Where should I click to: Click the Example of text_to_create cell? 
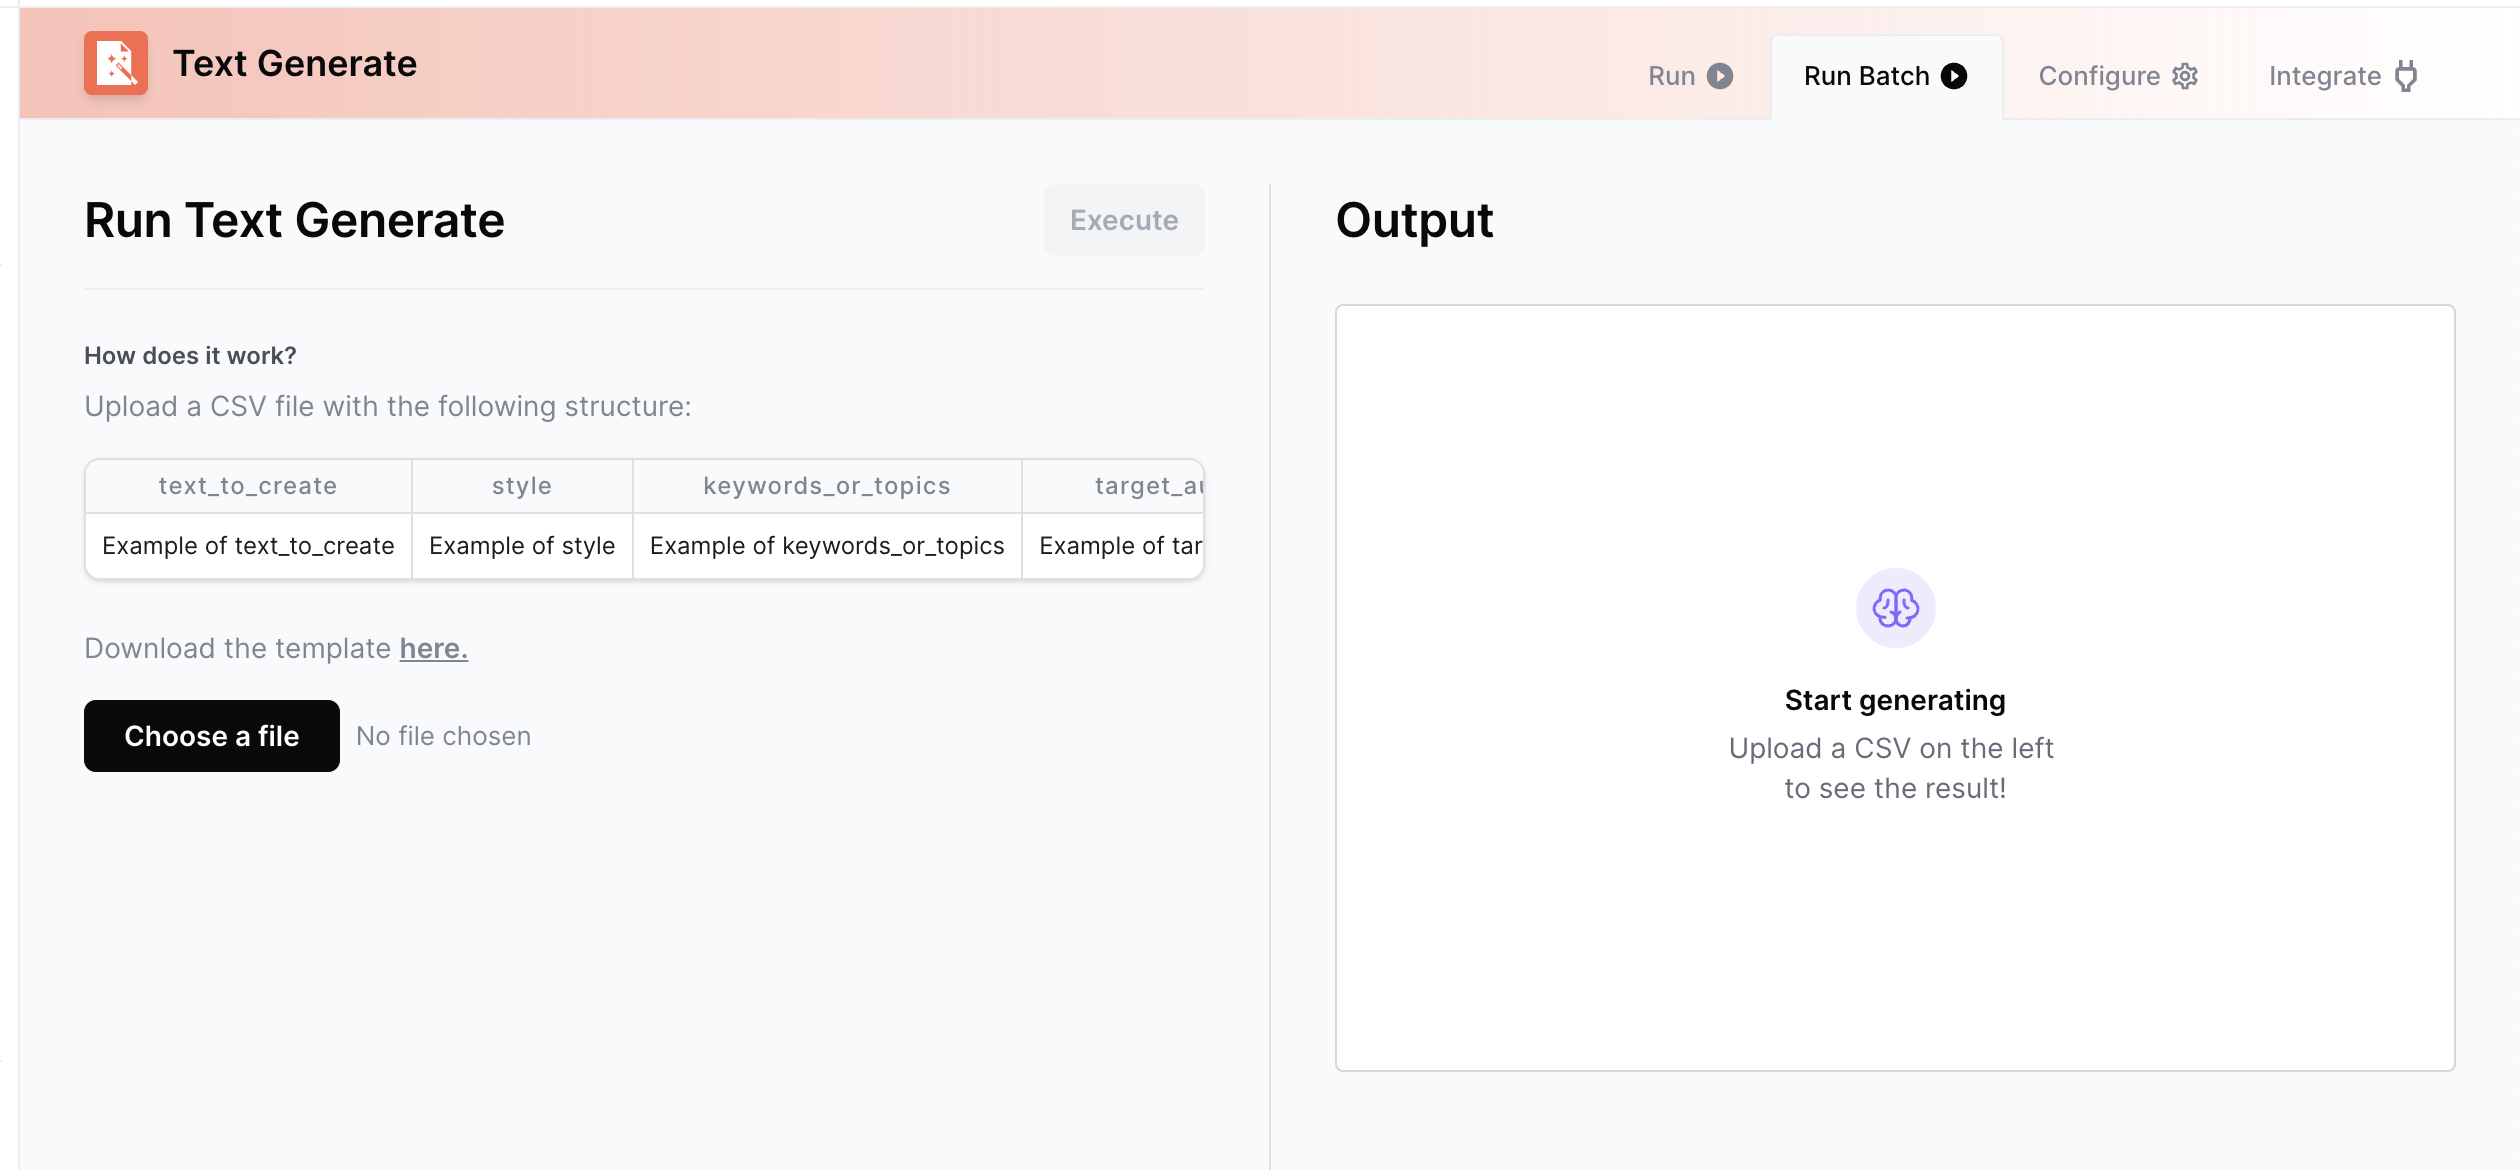(248, 546)
